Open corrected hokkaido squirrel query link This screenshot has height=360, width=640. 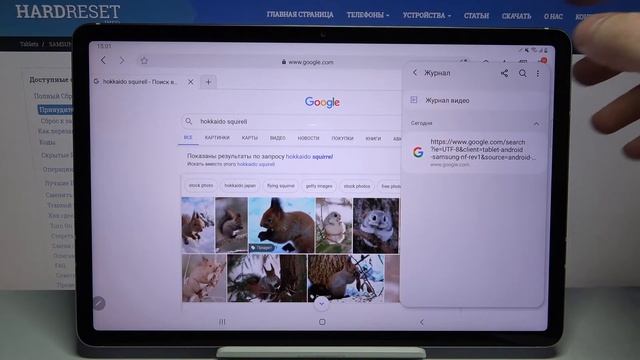point(309,156)
